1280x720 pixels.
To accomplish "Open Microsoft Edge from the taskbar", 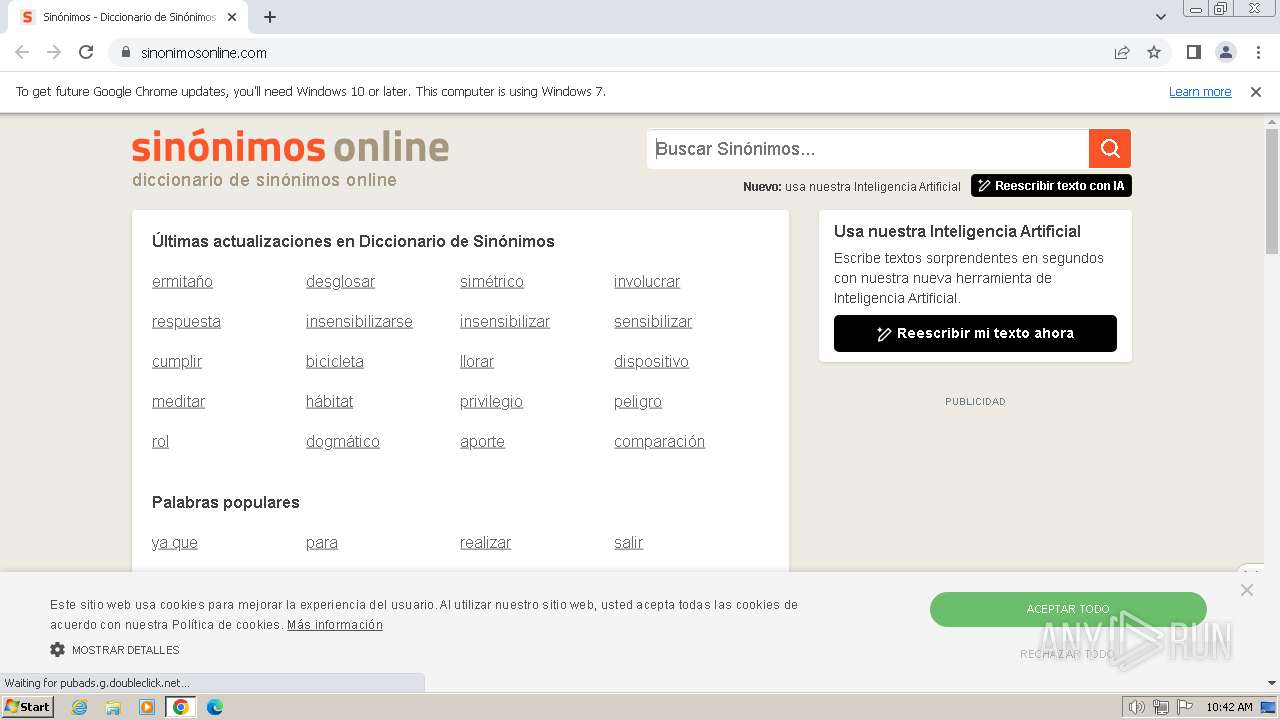I will pos(215,707).
